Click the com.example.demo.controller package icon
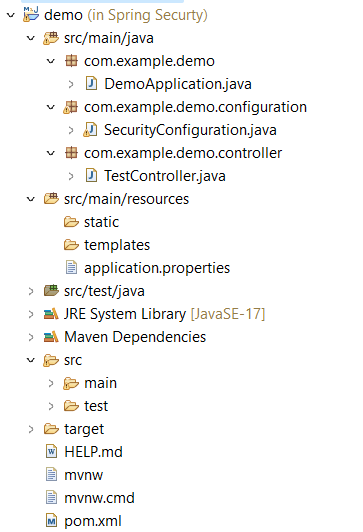This screenshot has height=532, width=363. tap(71, 153)
